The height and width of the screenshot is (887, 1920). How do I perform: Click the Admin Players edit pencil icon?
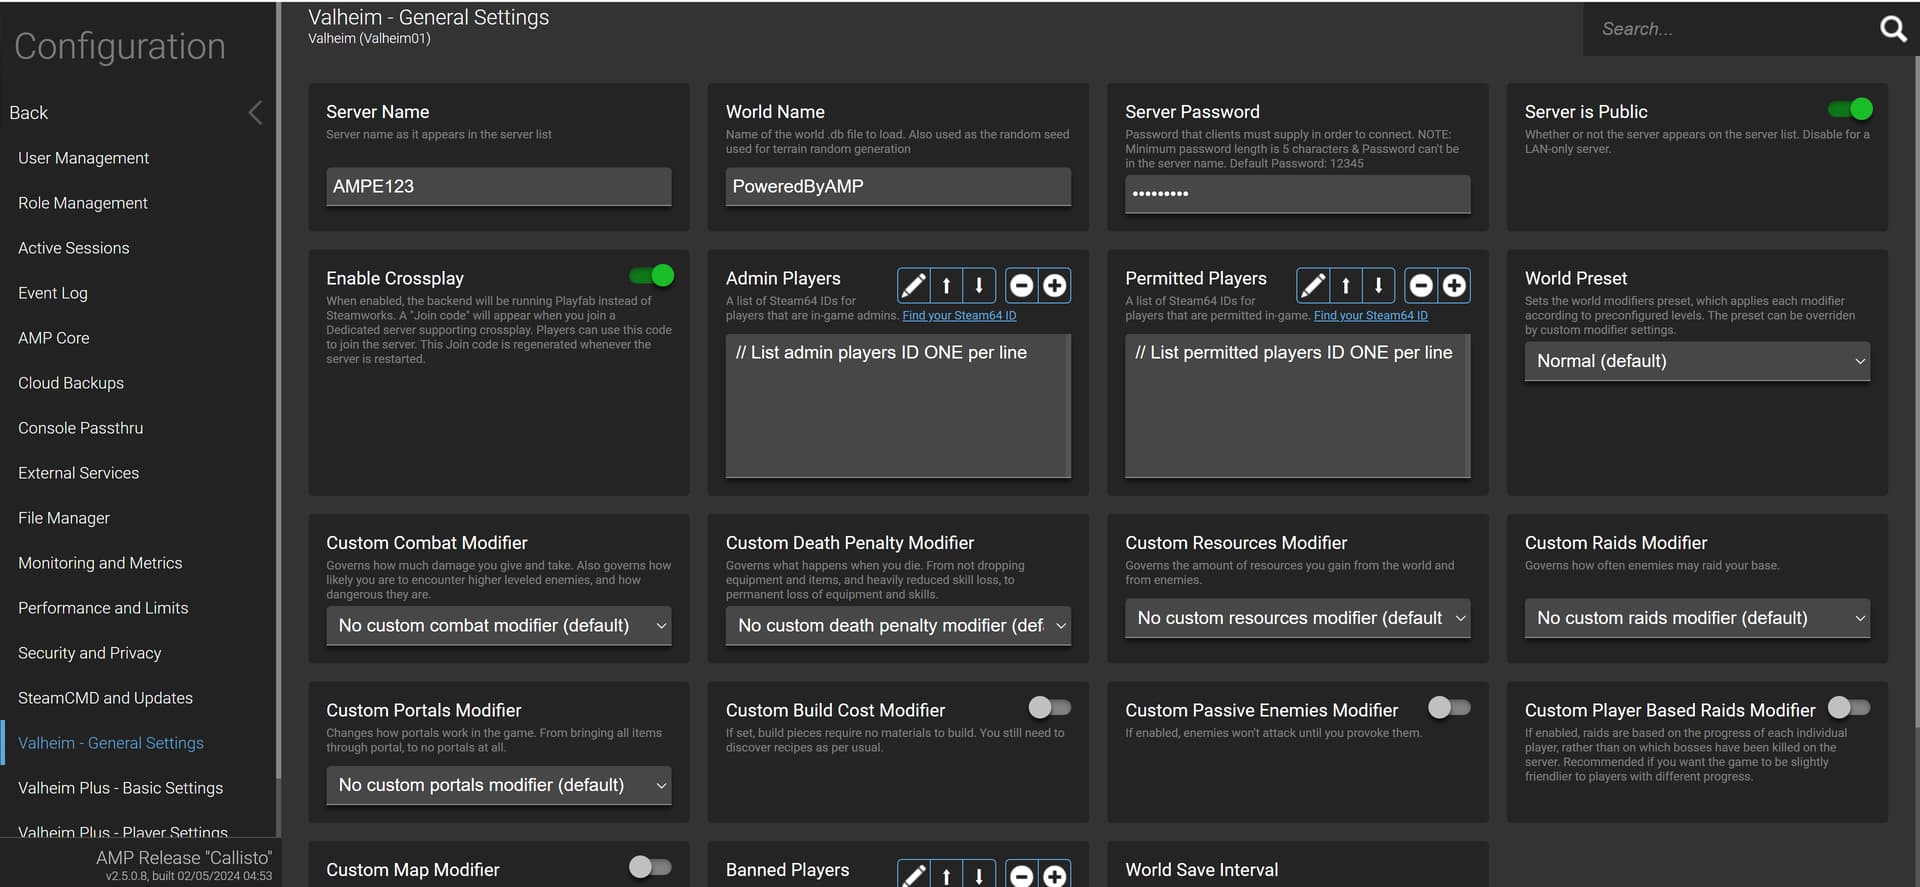tap(913, 286)
